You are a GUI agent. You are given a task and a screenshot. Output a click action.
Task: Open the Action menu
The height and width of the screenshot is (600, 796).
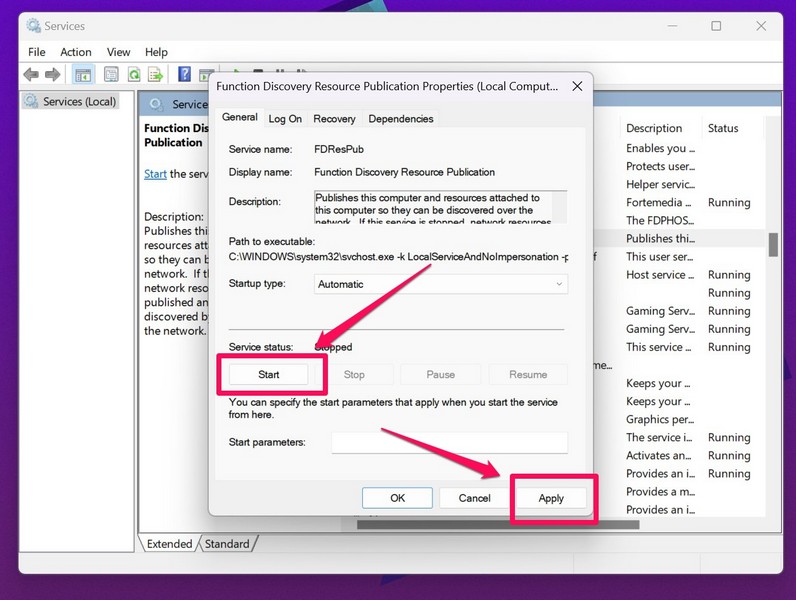(x=75, y=52)
